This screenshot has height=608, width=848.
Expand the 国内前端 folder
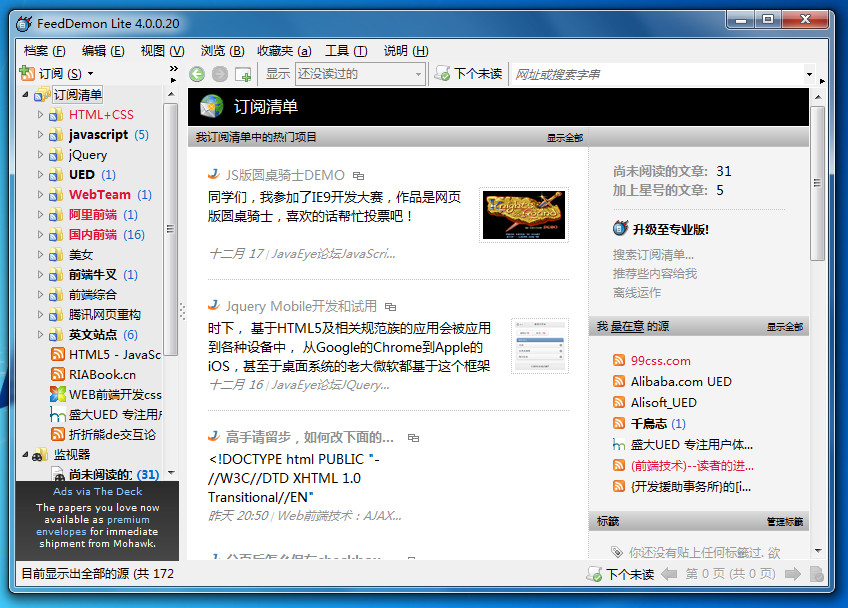[x=40, y=235]
